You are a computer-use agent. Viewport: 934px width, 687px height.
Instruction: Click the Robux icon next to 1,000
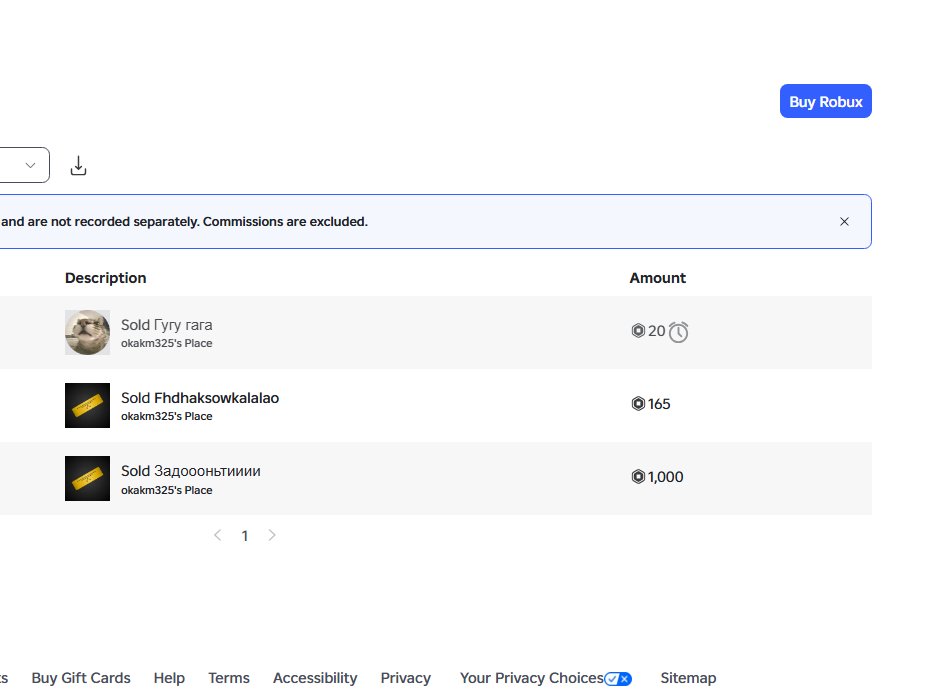(x=638, y=477)
